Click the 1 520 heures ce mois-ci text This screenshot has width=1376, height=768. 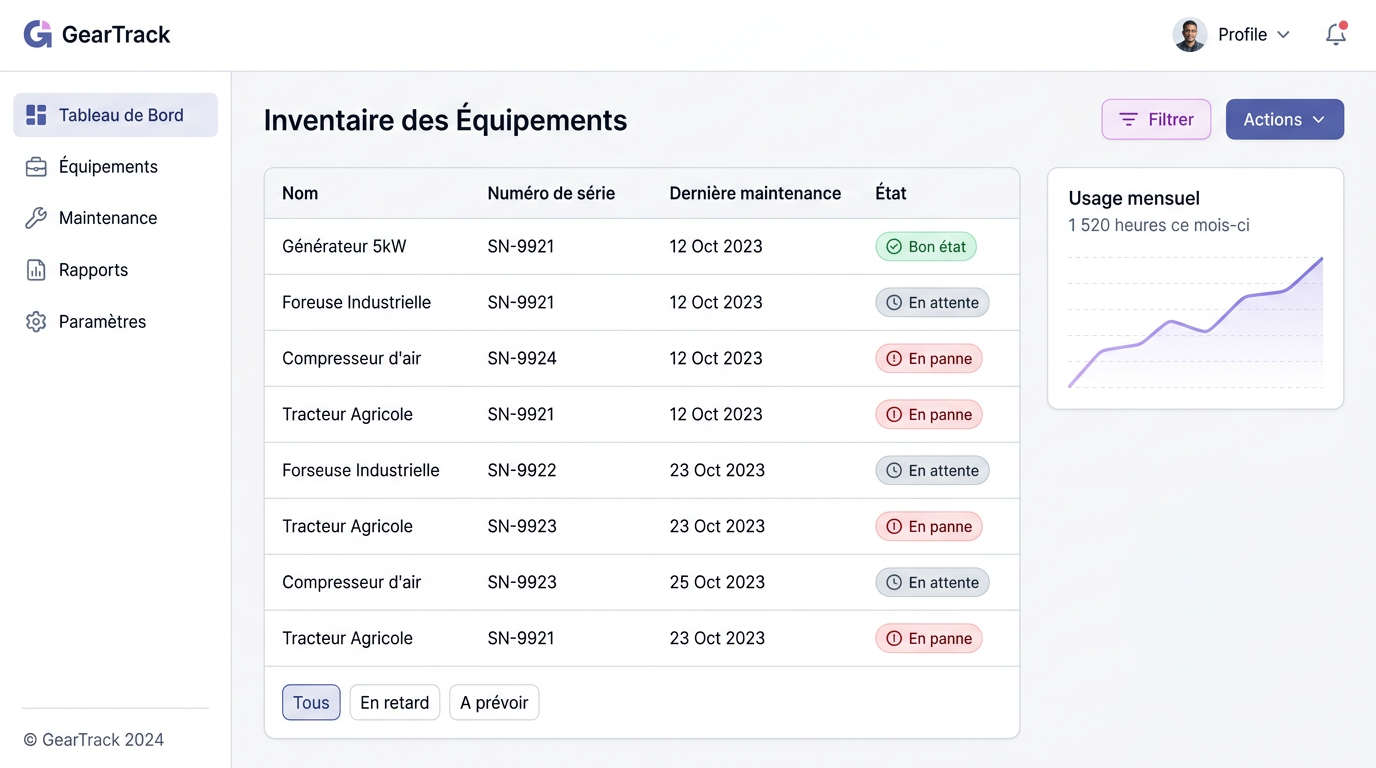[1159, 226]
